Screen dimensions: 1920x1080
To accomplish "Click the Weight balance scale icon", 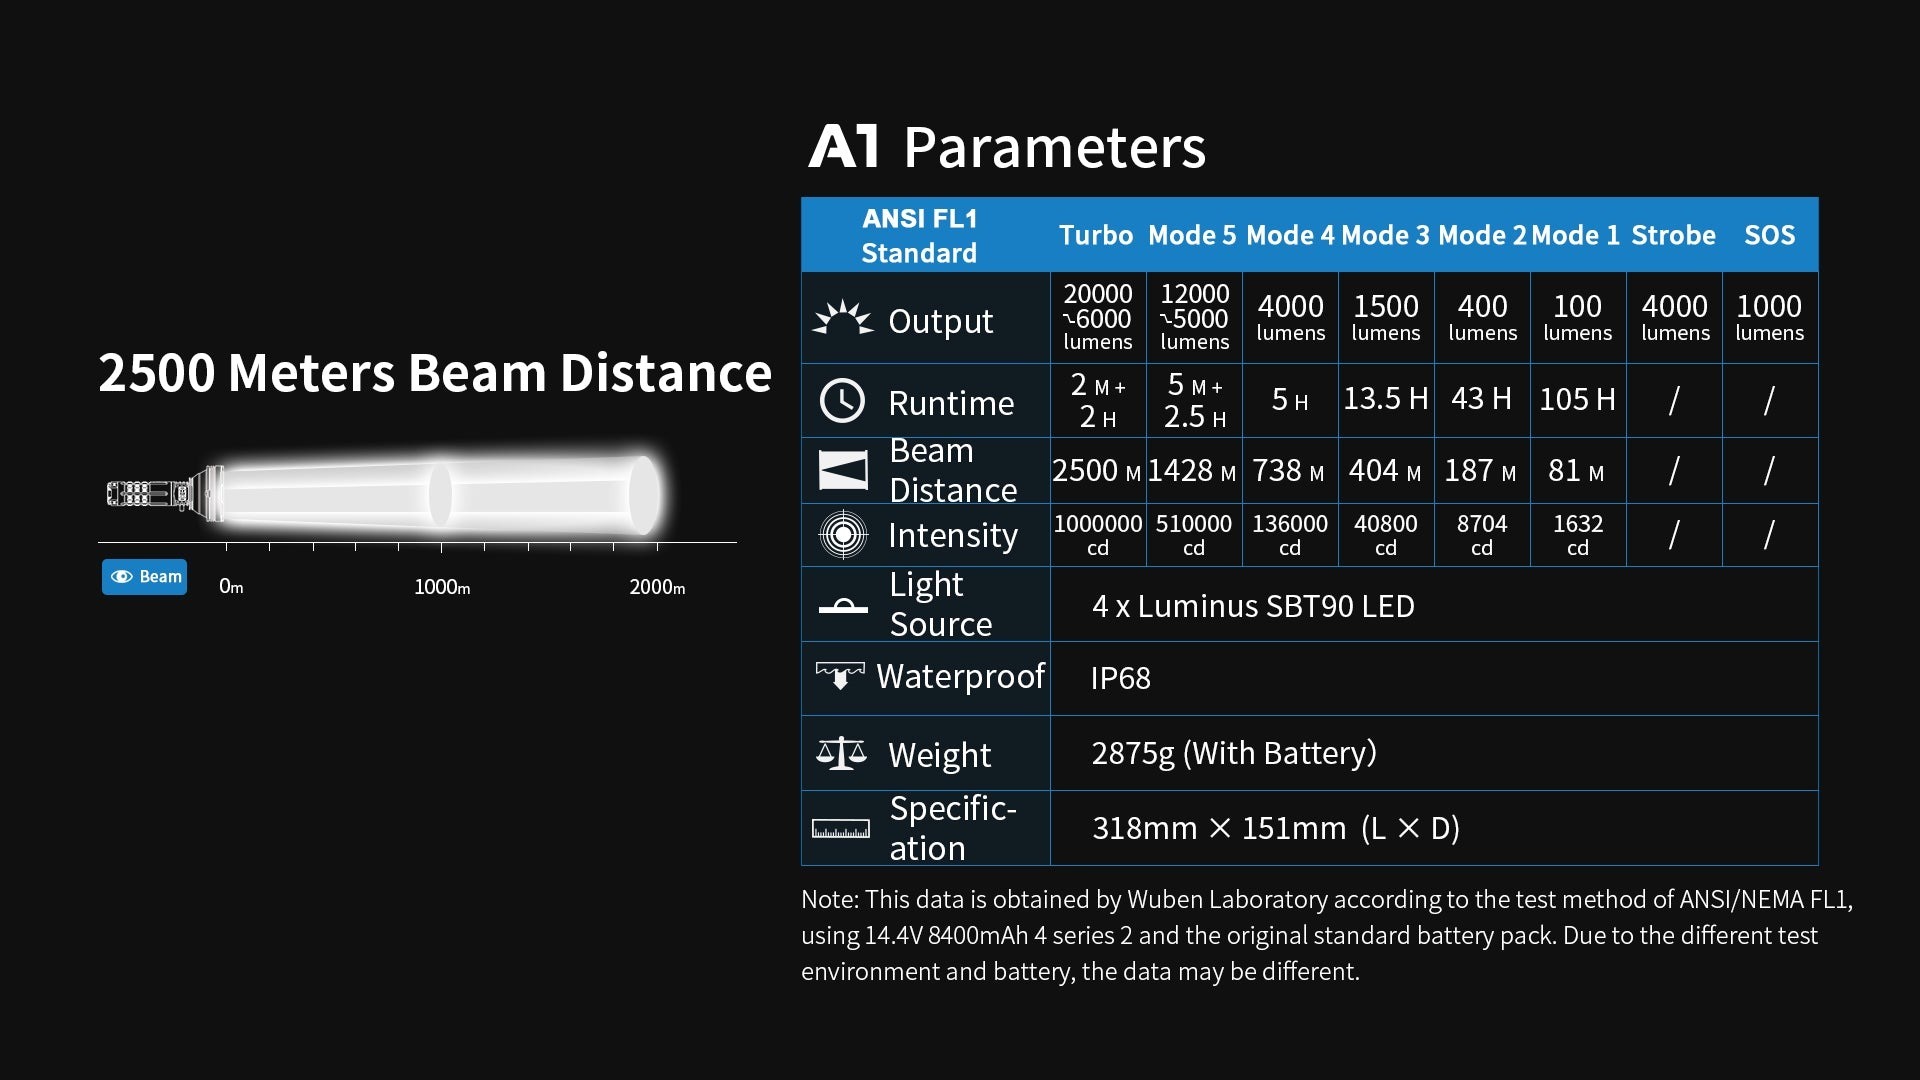I will coord(841,753).
